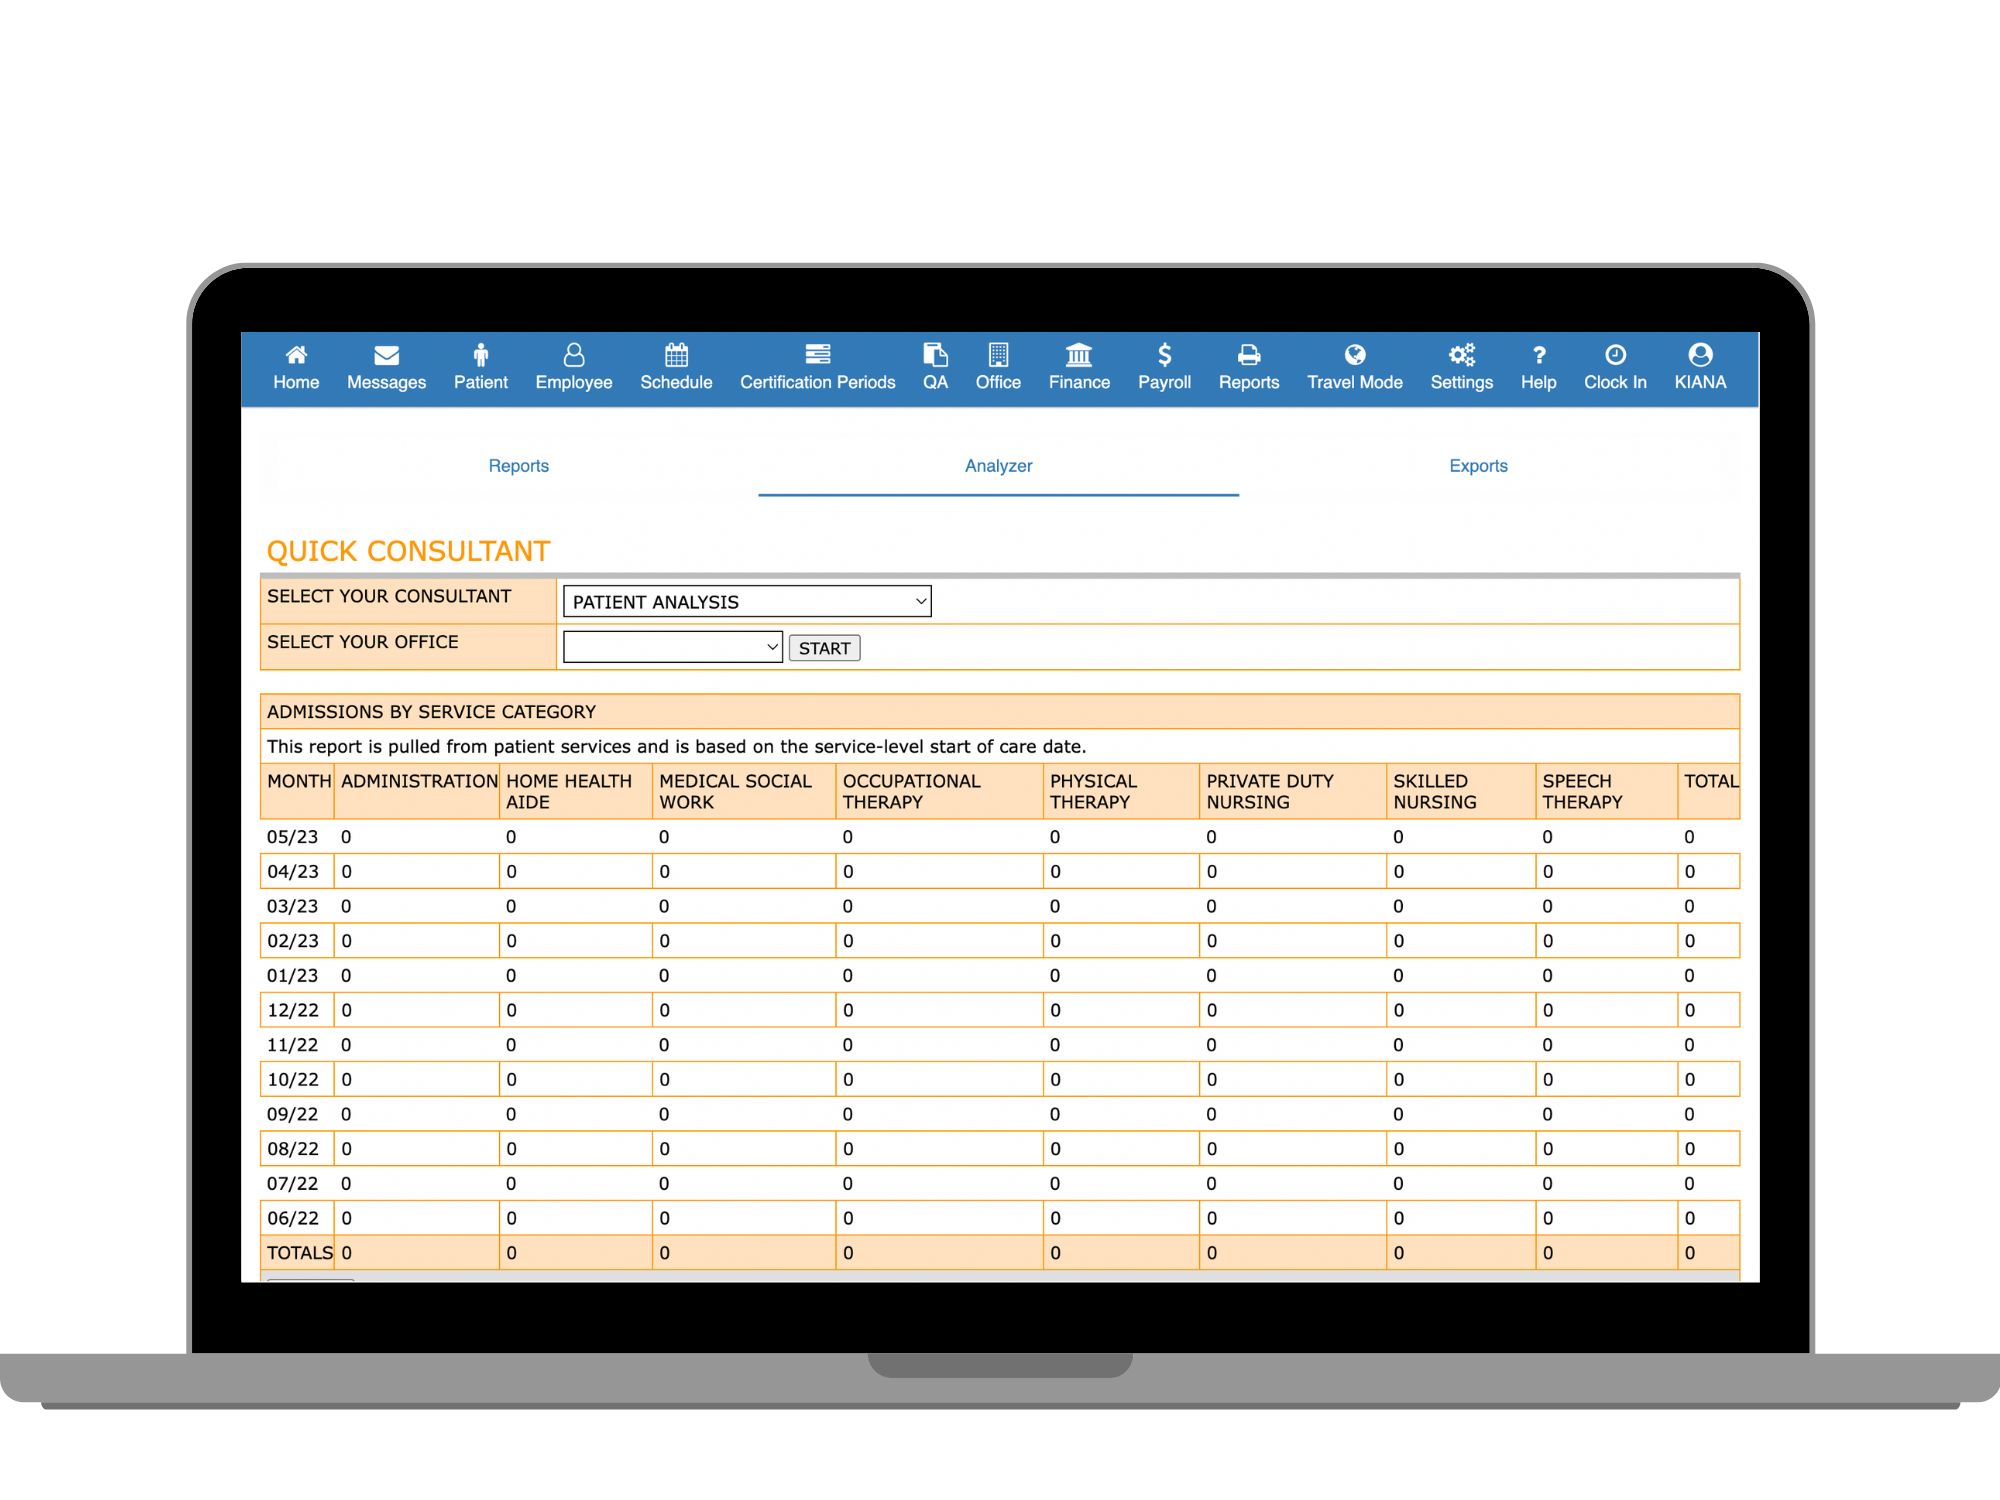Switch to the Exports tab
Viewport: 2000px width, 1500px height.
tap(1478, 466)
